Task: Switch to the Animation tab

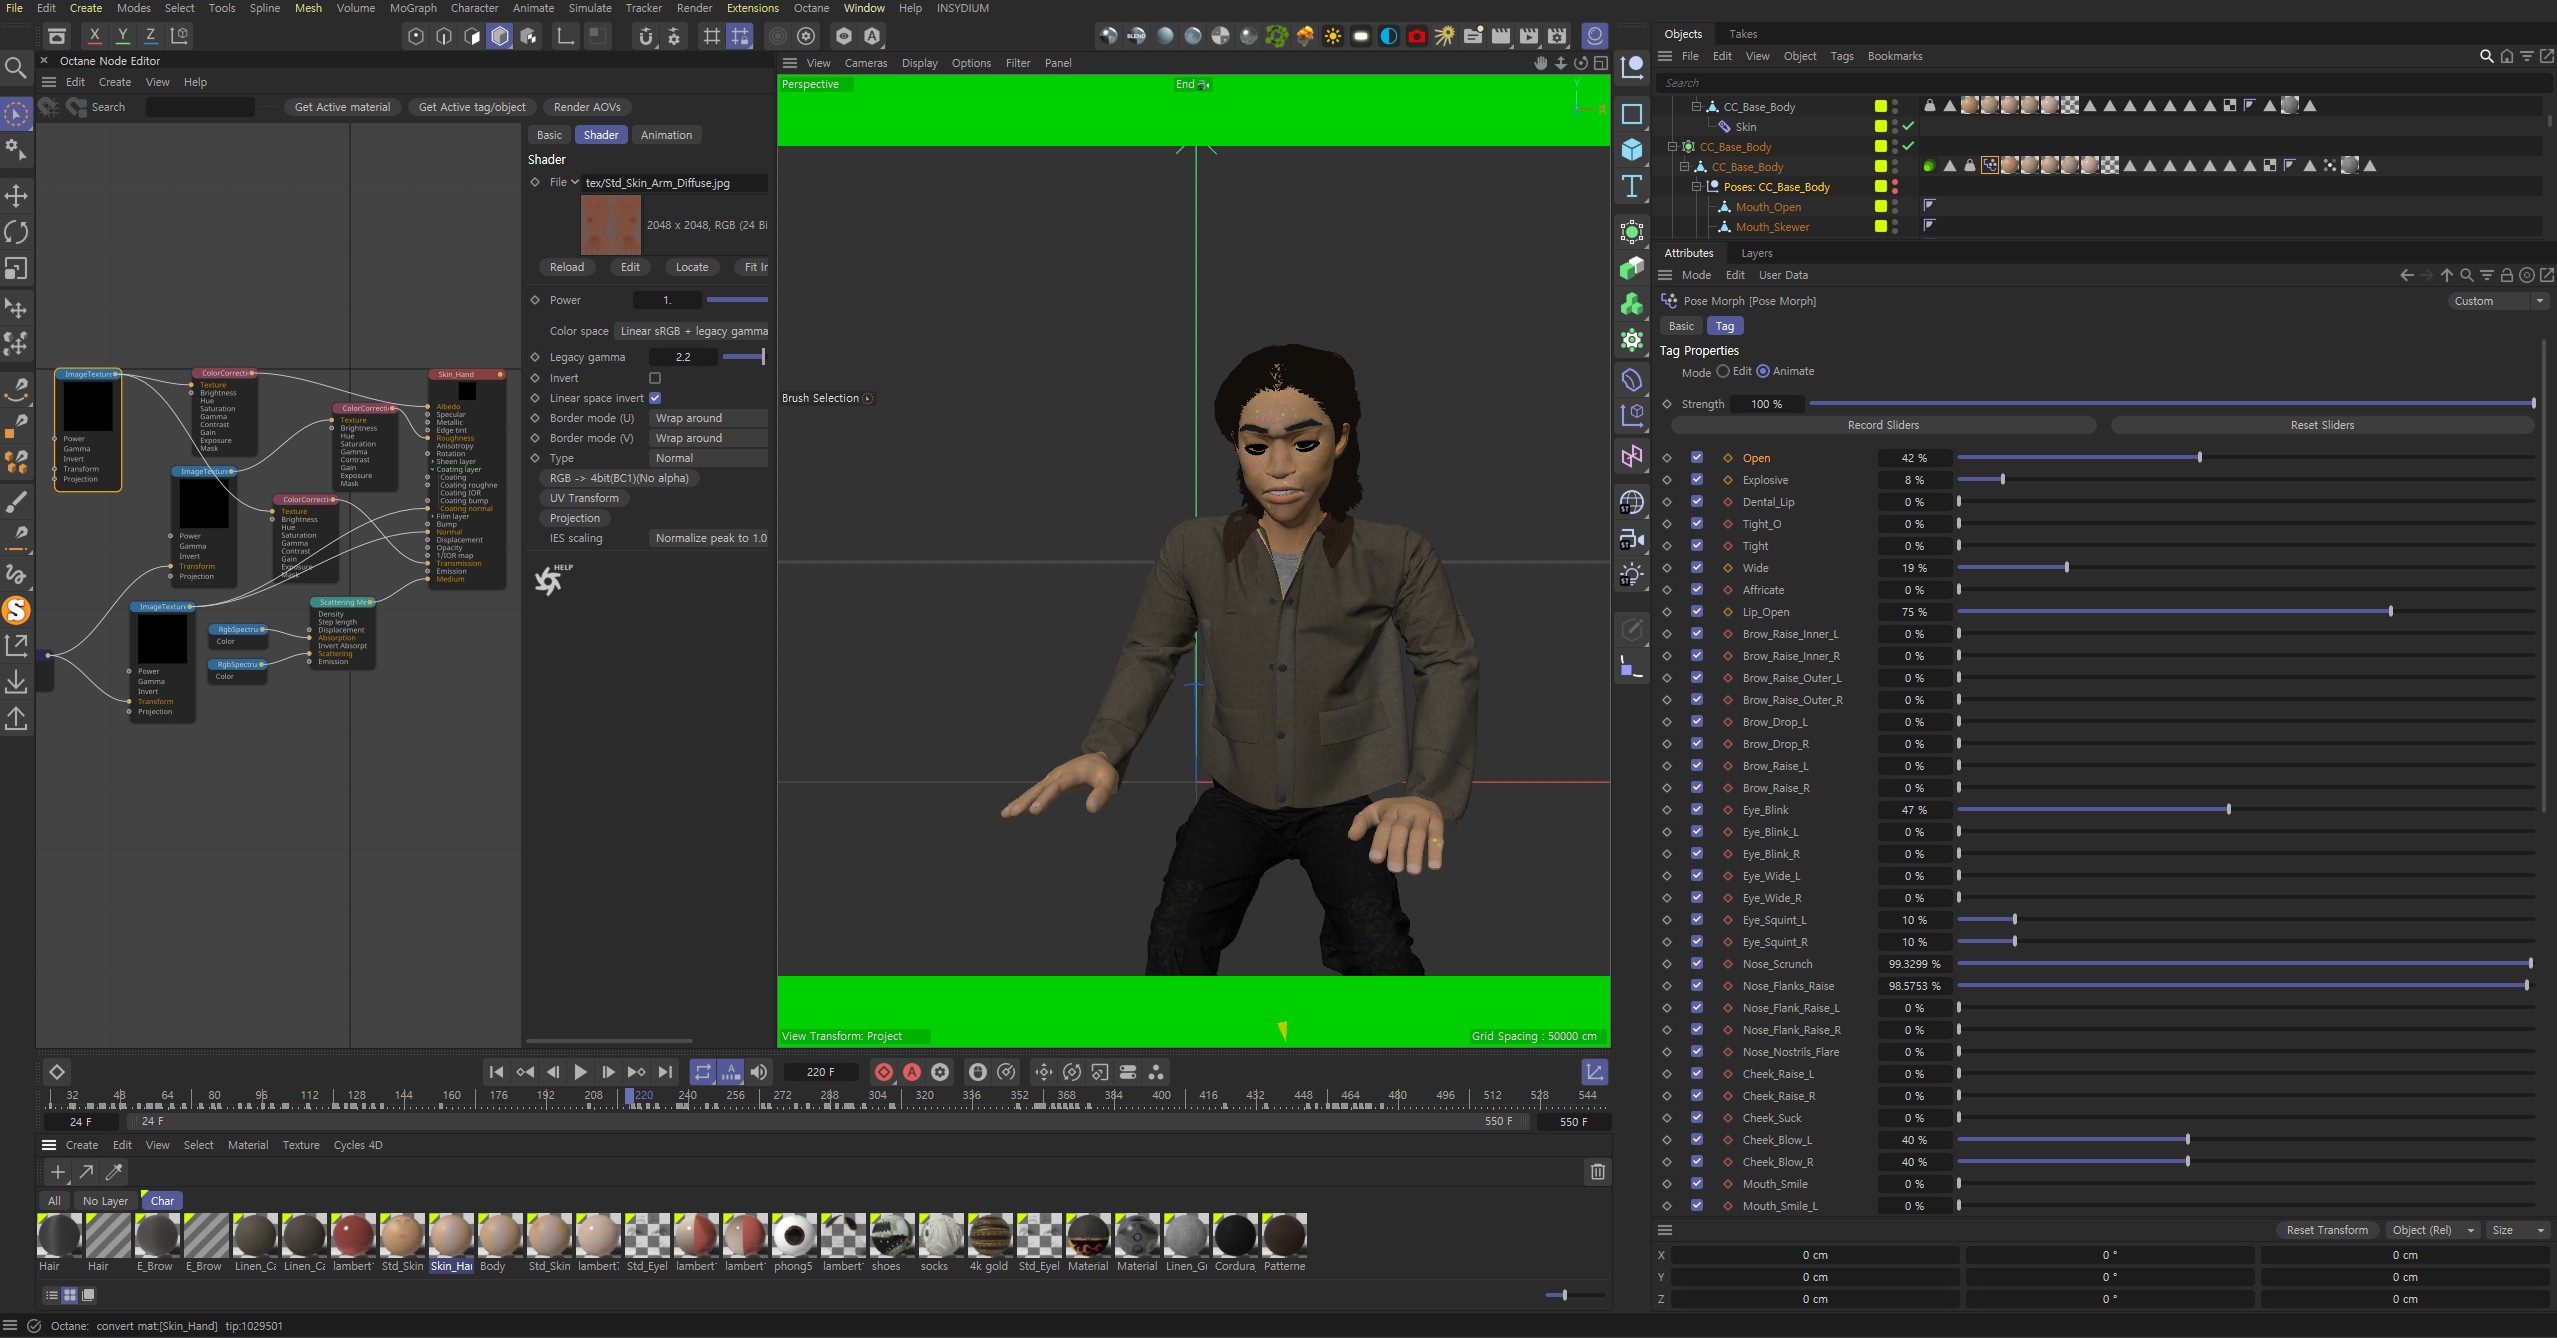Action: click(666, 135)
